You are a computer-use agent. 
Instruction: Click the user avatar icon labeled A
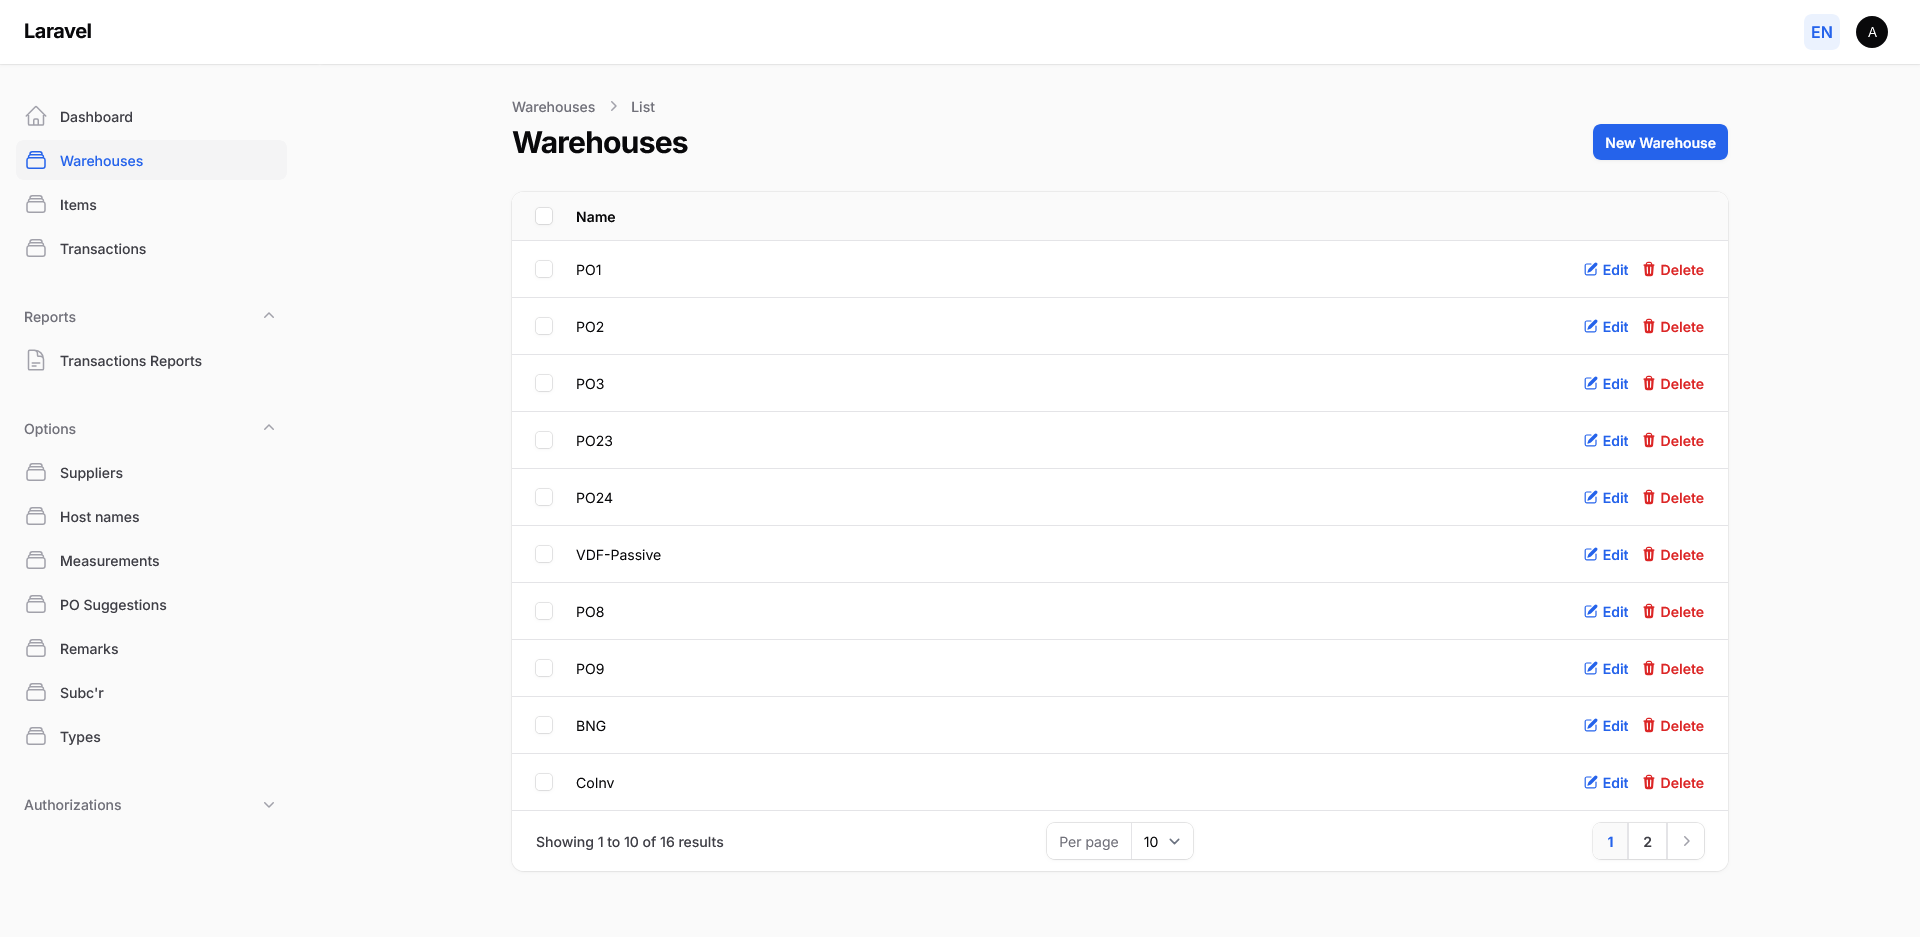(1871, 32)
